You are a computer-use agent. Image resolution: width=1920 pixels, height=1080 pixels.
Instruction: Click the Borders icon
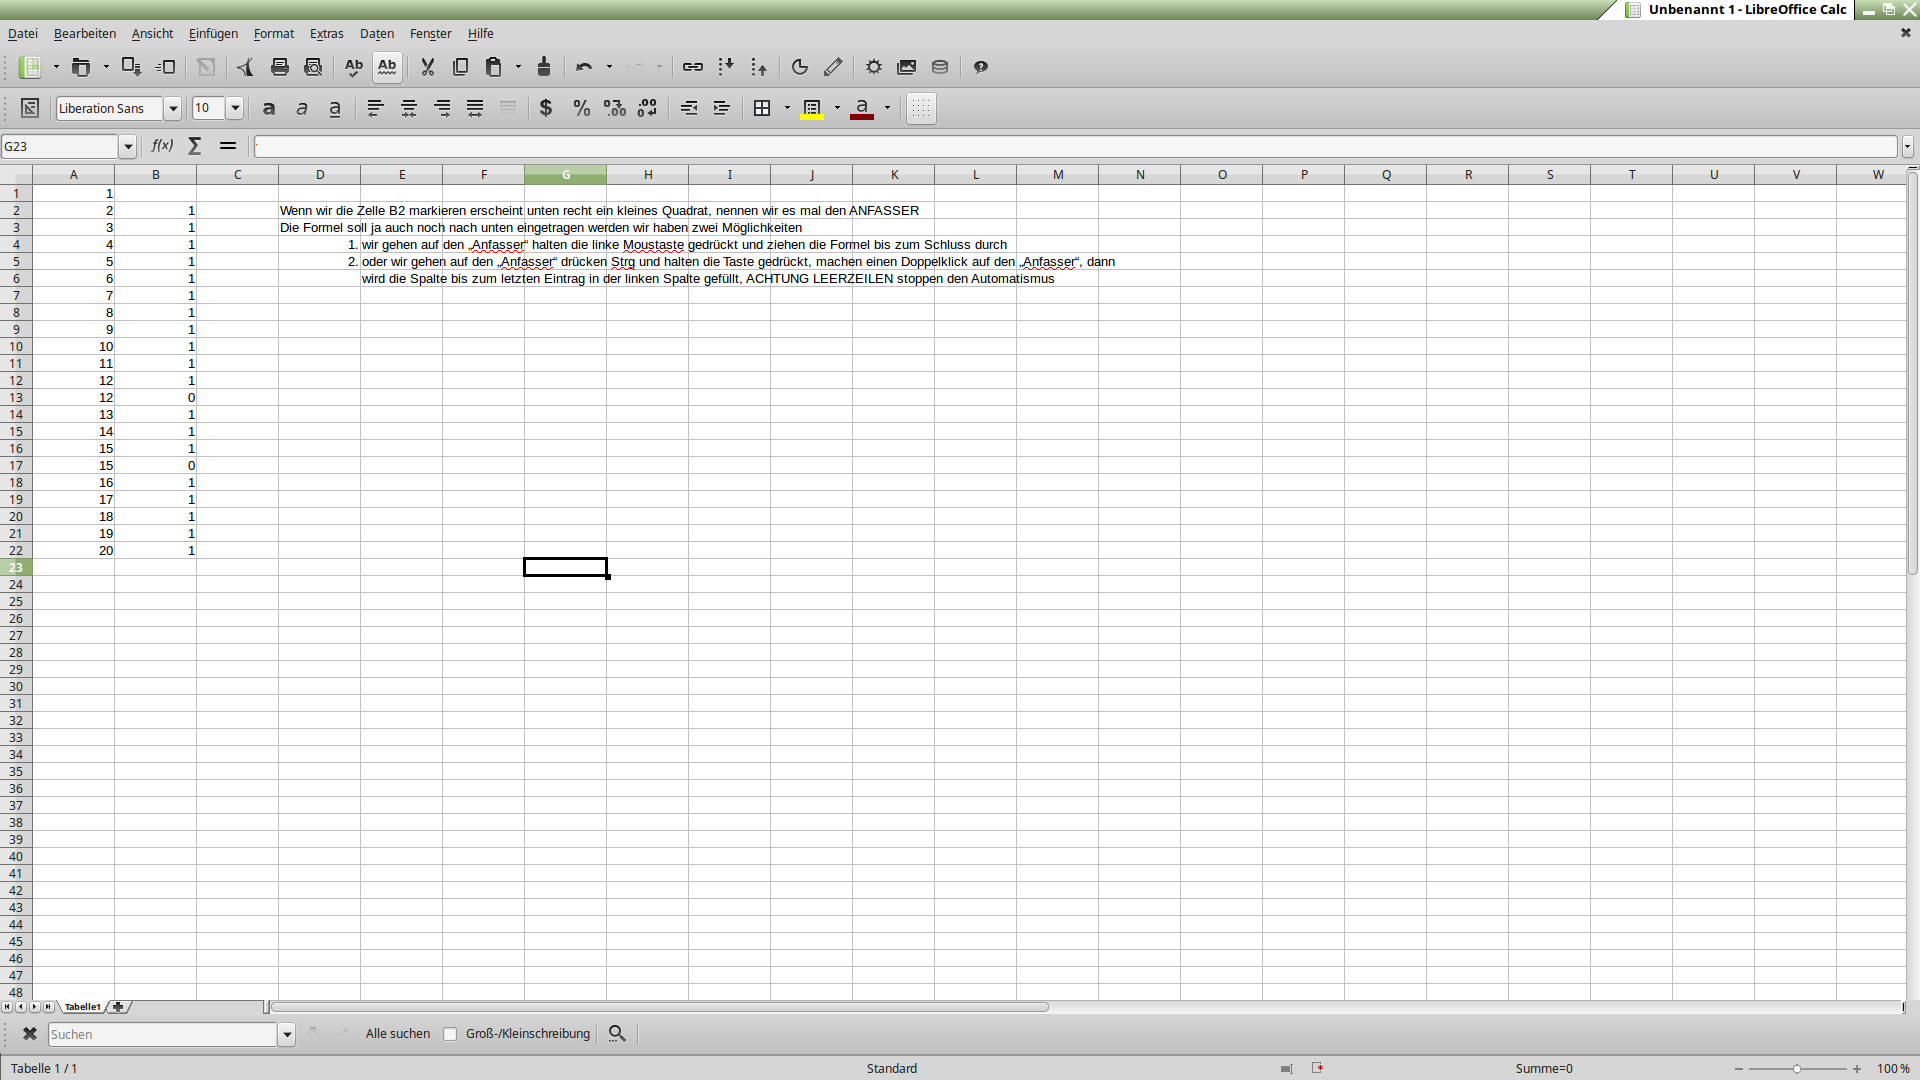point(762,108)
